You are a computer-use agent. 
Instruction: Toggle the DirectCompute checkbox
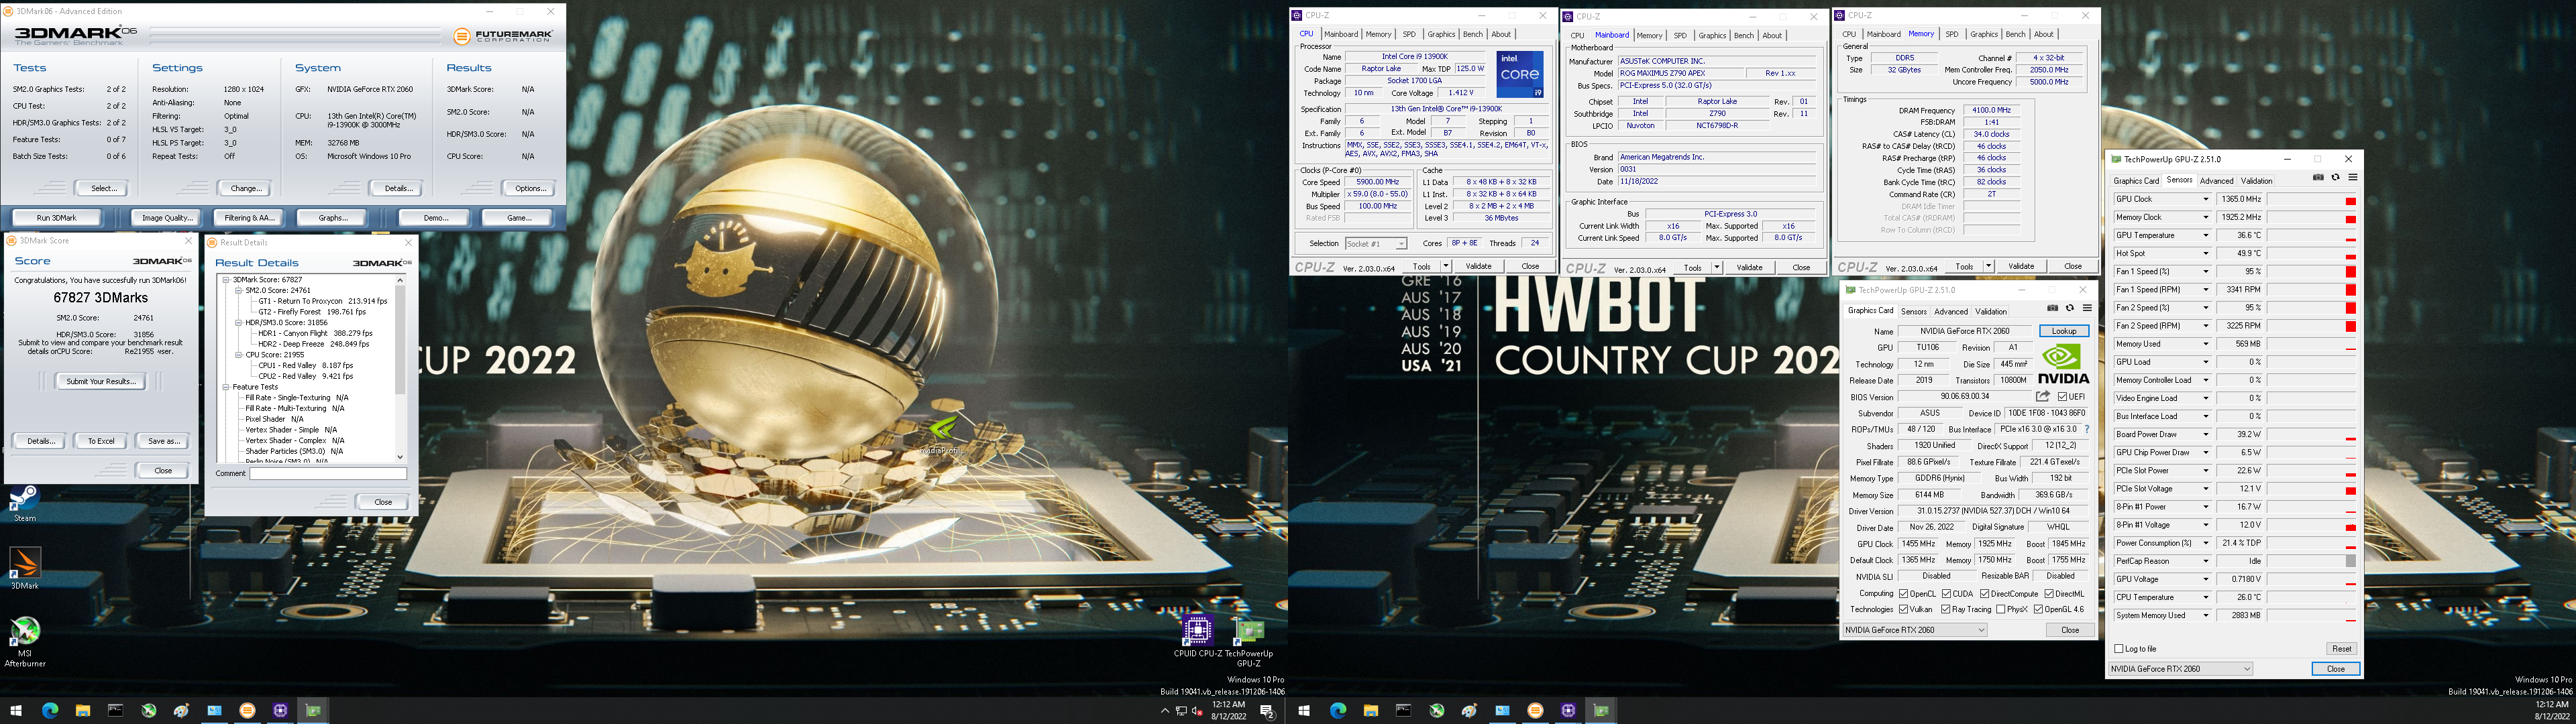click(x=1985, y=594)
